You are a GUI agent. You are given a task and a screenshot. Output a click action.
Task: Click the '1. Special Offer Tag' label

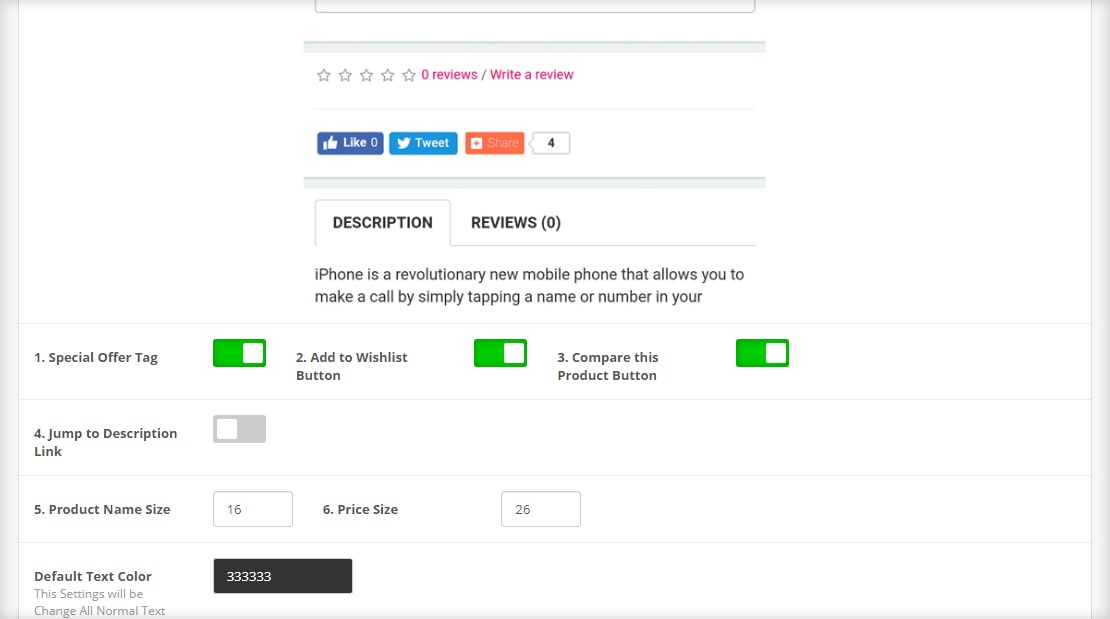click(96, 358)
